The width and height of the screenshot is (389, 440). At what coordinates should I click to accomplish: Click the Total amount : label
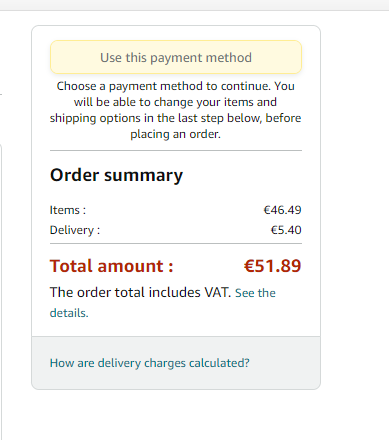pyautogui.click(x=112, y=266)
